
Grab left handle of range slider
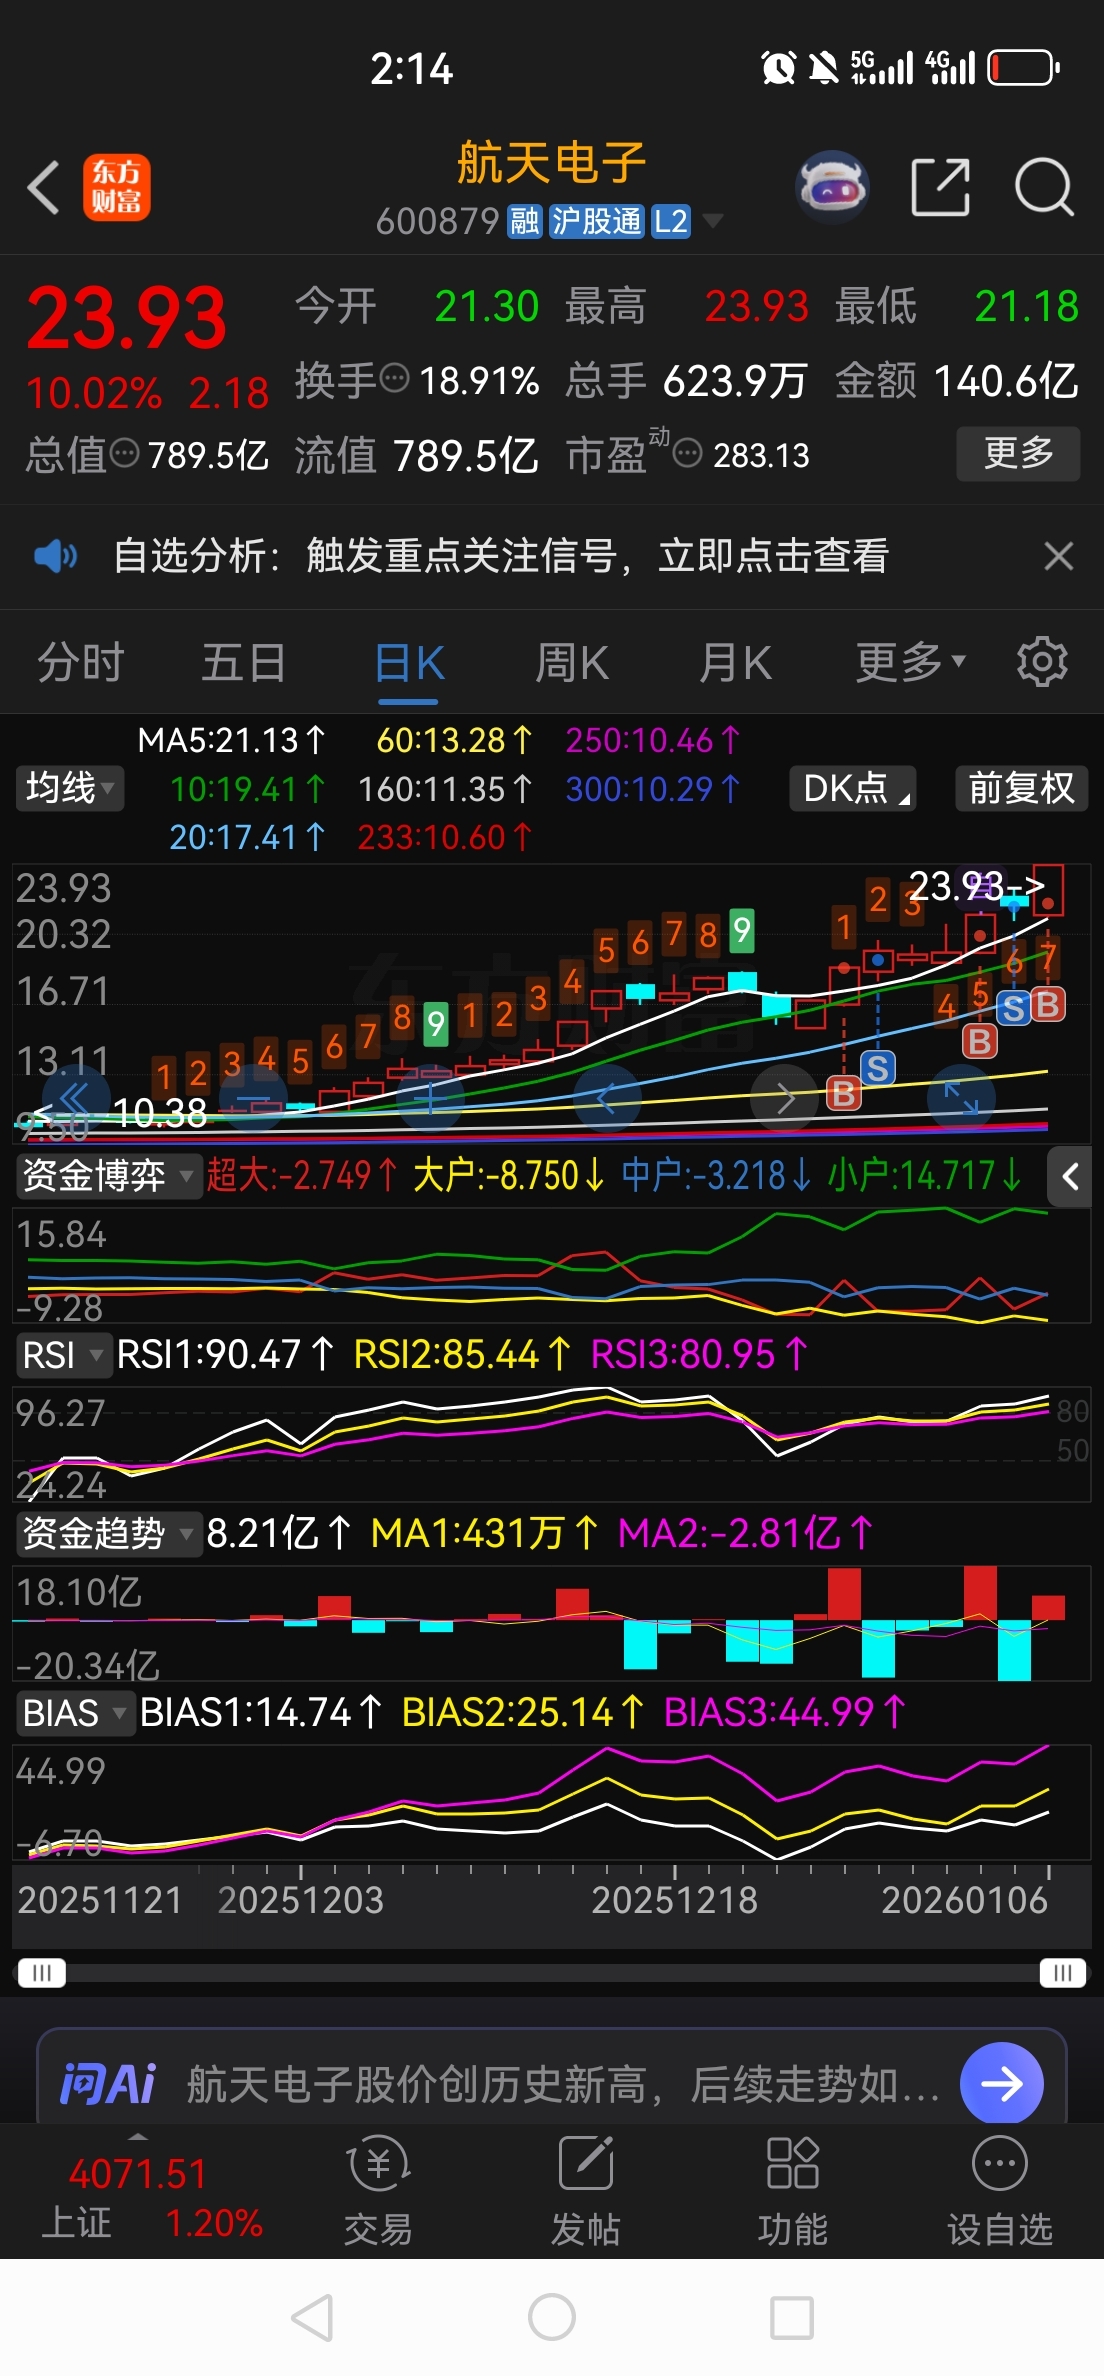pos(42,1973)
